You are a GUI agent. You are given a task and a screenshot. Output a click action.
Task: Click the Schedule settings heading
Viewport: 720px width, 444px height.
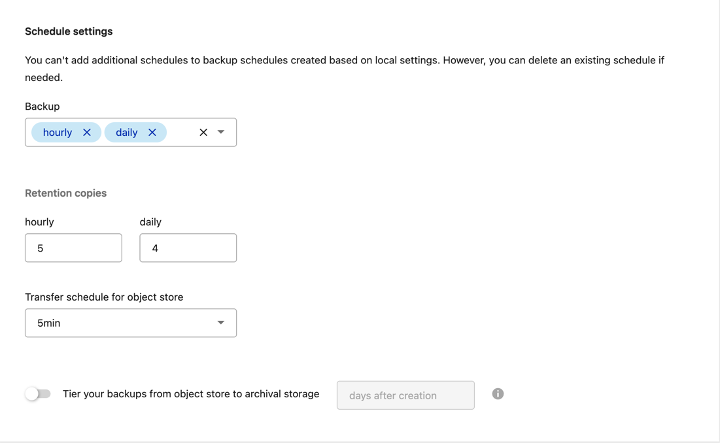point(69,32)
